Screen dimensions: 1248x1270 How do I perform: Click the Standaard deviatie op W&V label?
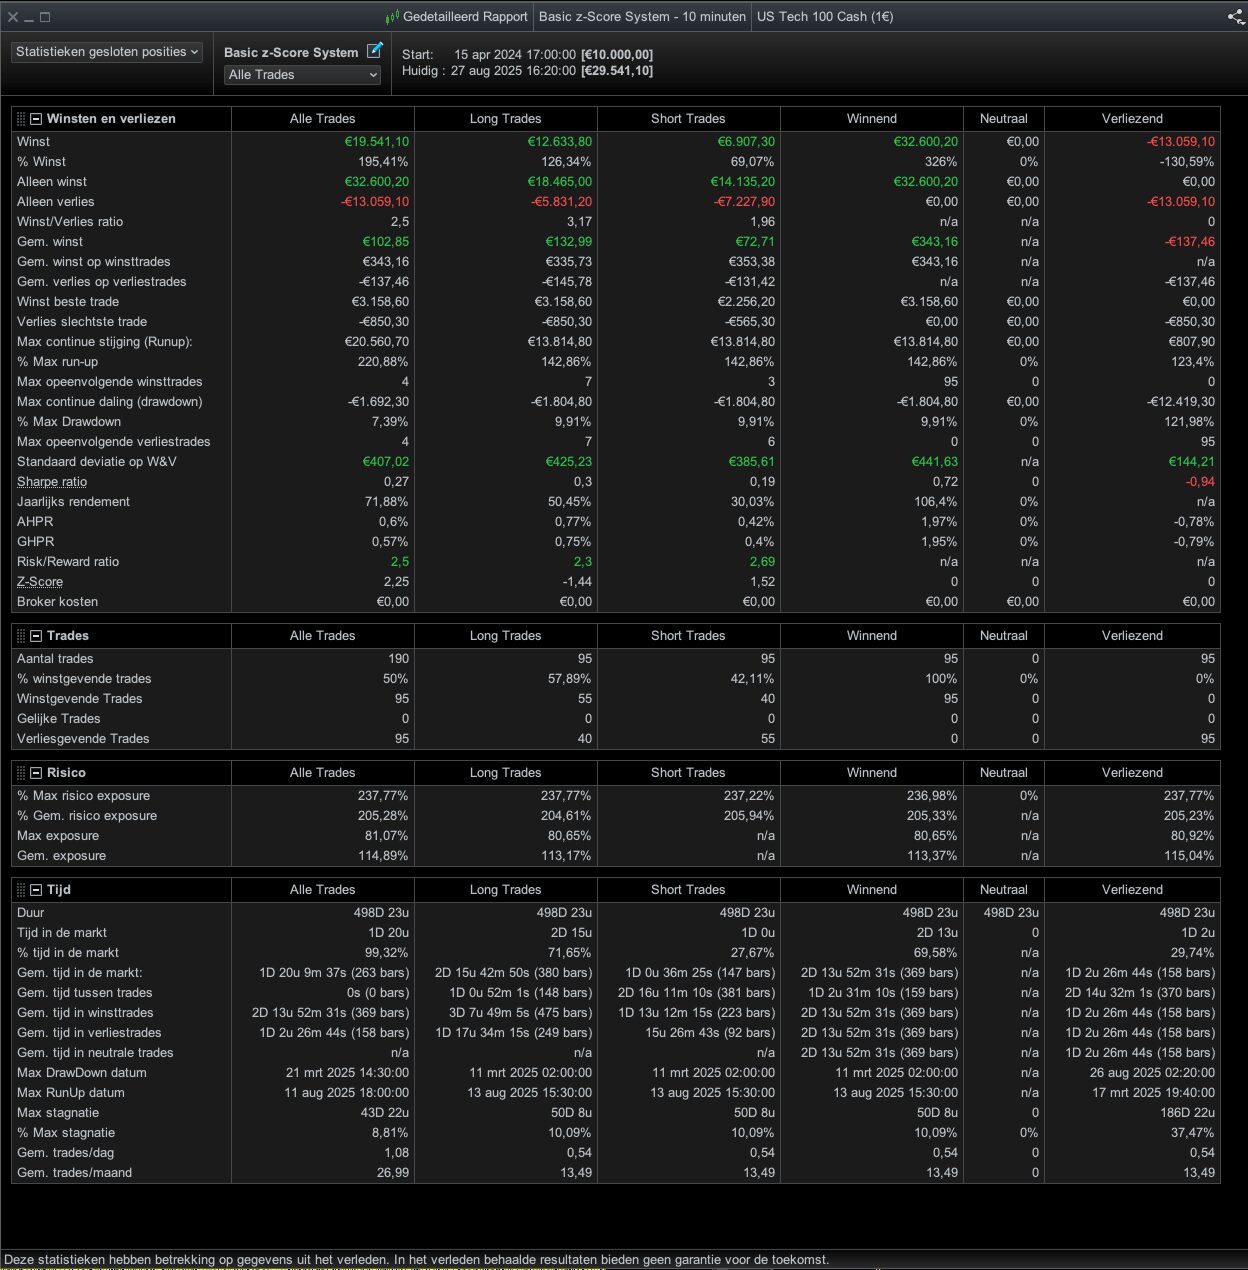click(x=97, y=462)
